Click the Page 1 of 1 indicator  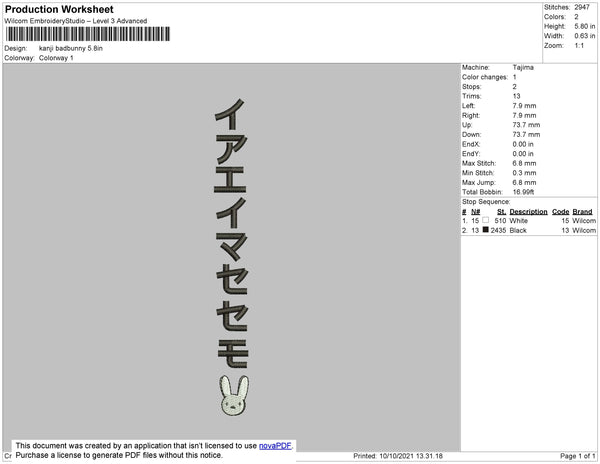tap(577, 456)
